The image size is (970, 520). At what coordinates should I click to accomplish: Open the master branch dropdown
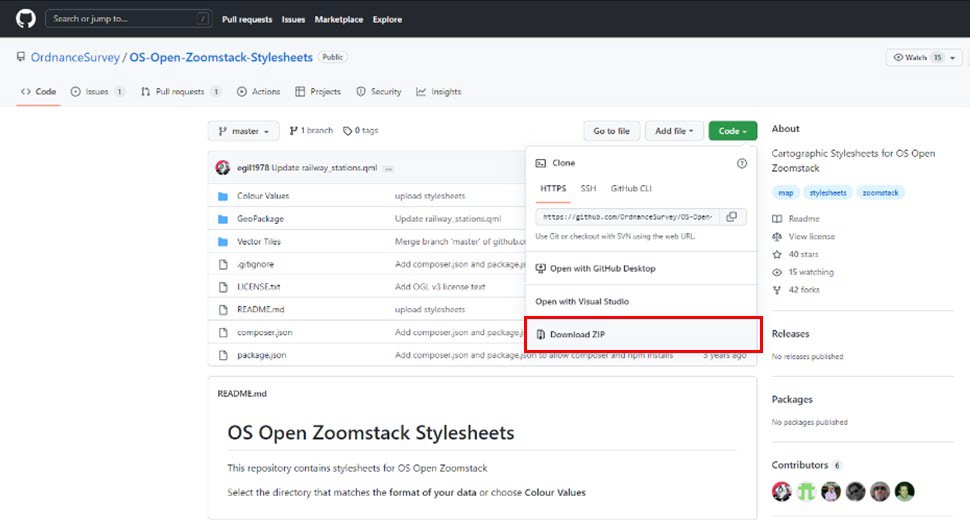(x=244, y=131)
